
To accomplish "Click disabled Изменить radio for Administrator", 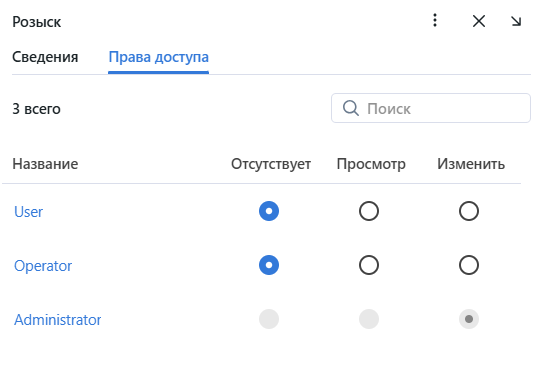I will click(469, 319).
